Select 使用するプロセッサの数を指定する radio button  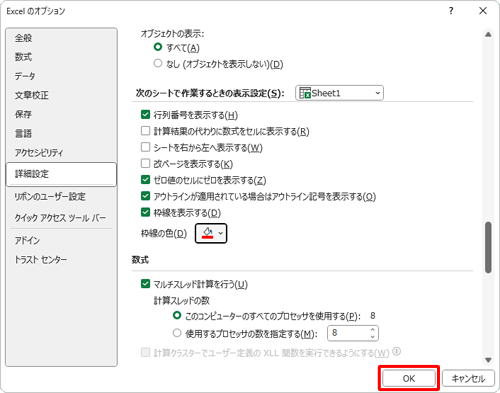[177, 333]
